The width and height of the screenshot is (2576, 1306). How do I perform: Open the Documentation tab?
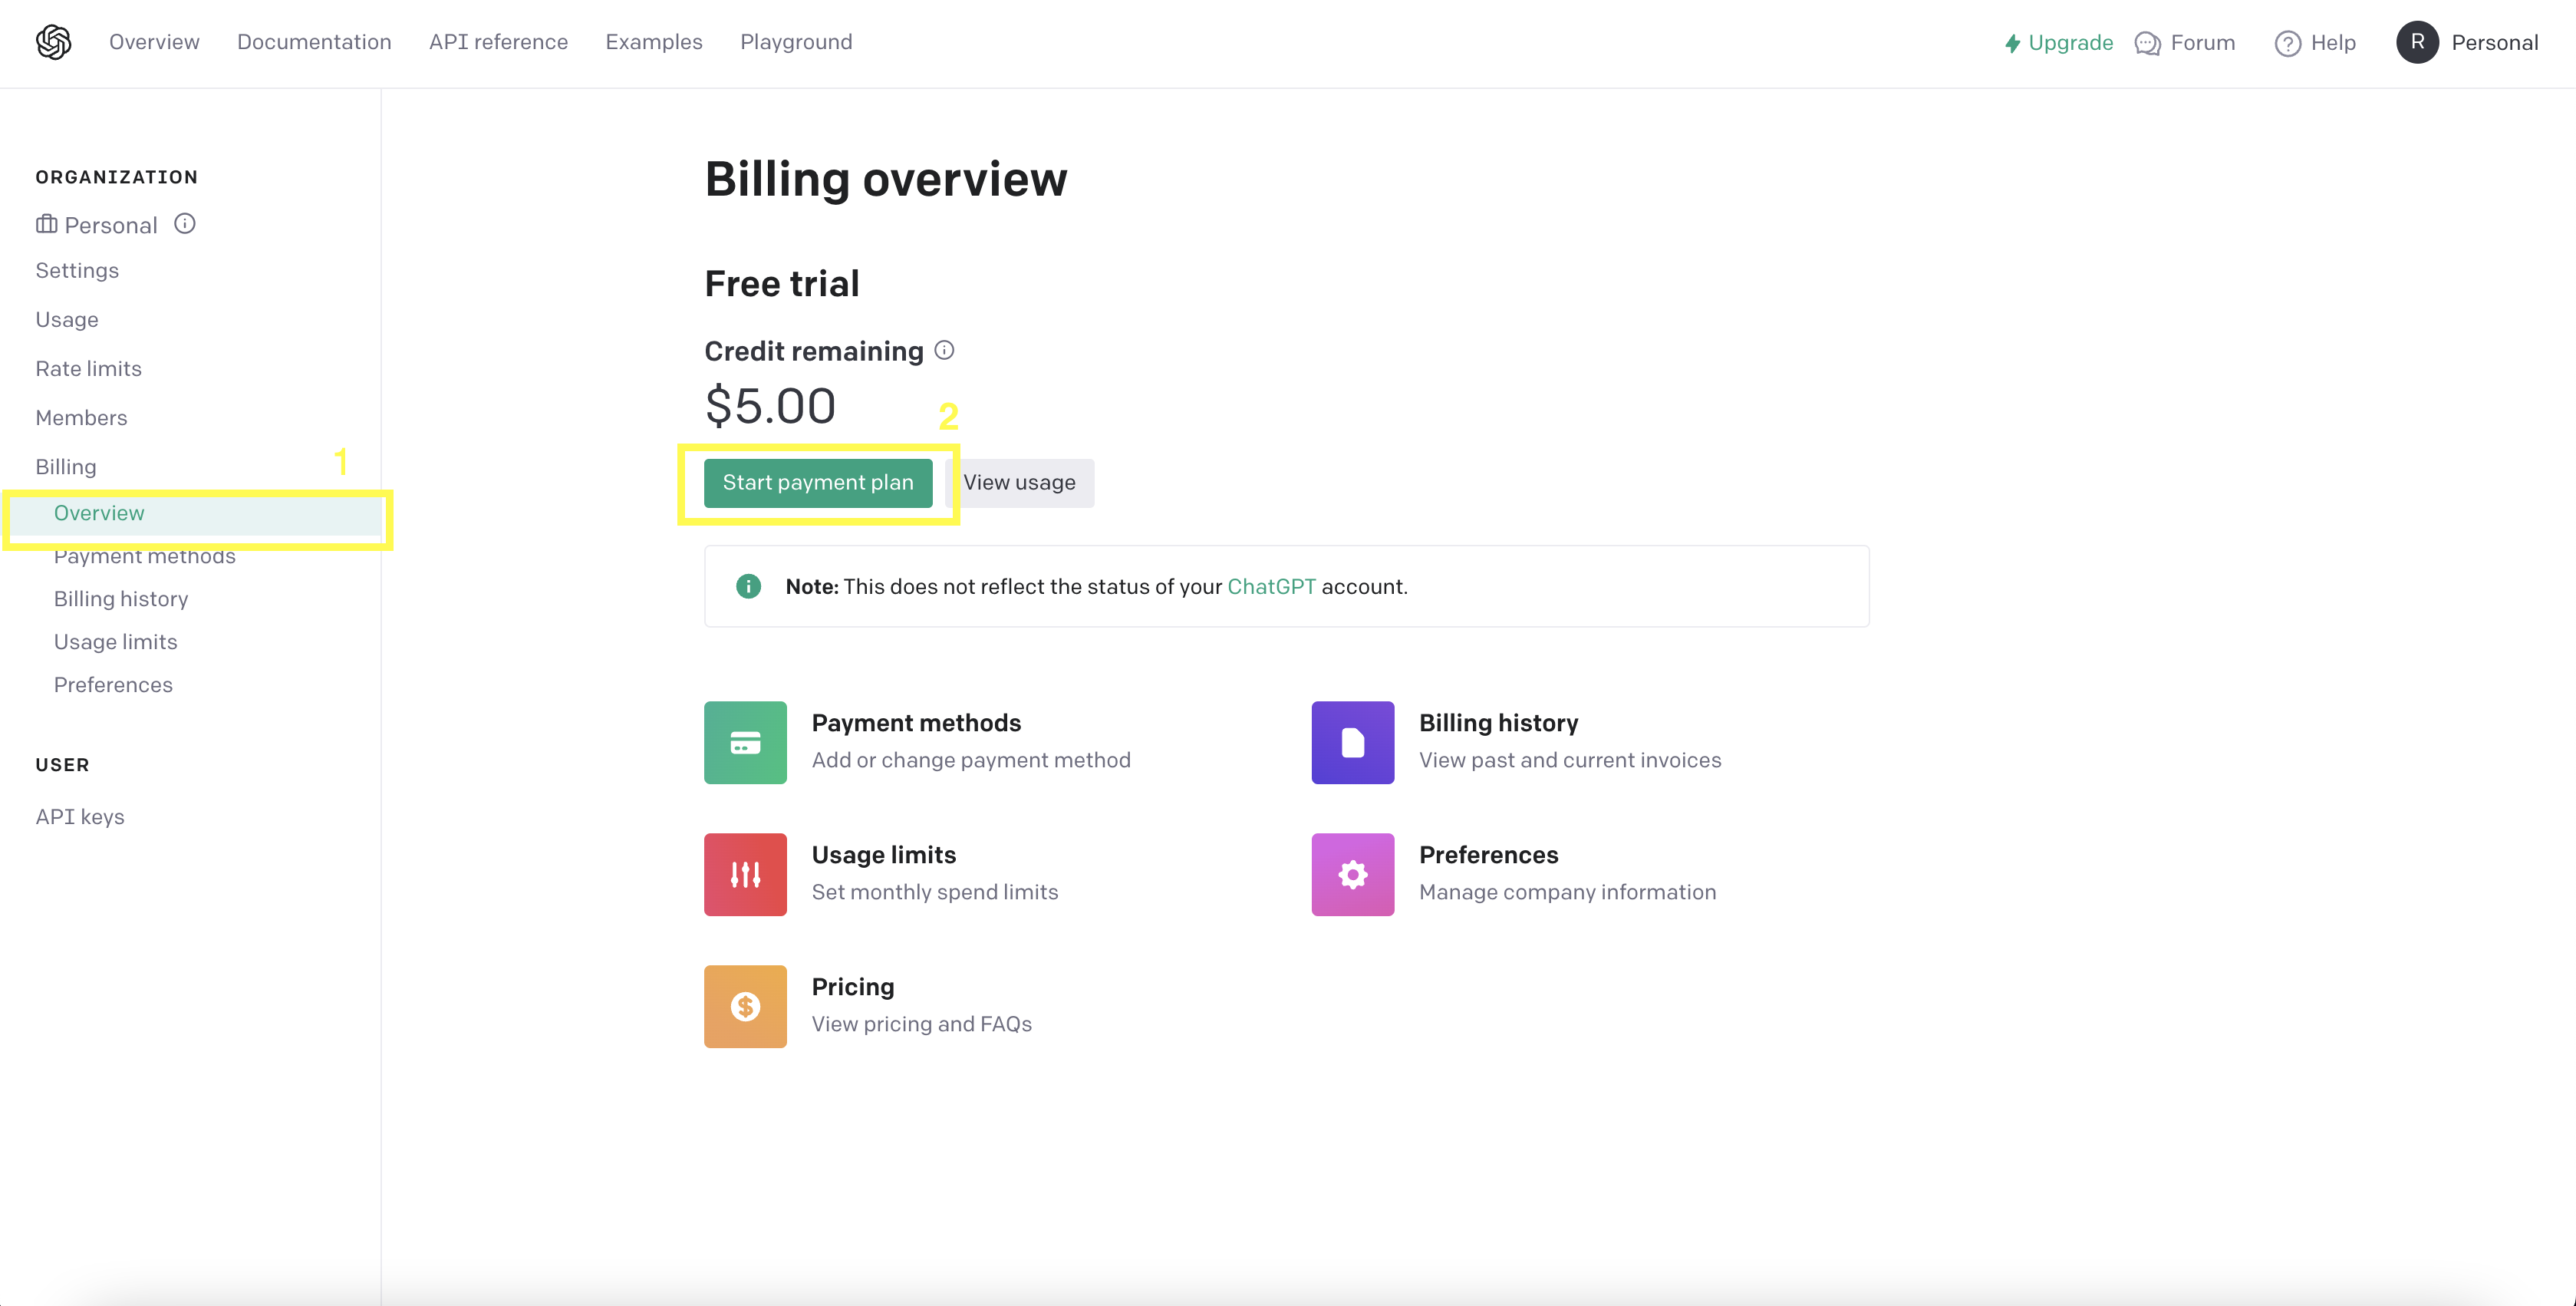pos(314,42)
